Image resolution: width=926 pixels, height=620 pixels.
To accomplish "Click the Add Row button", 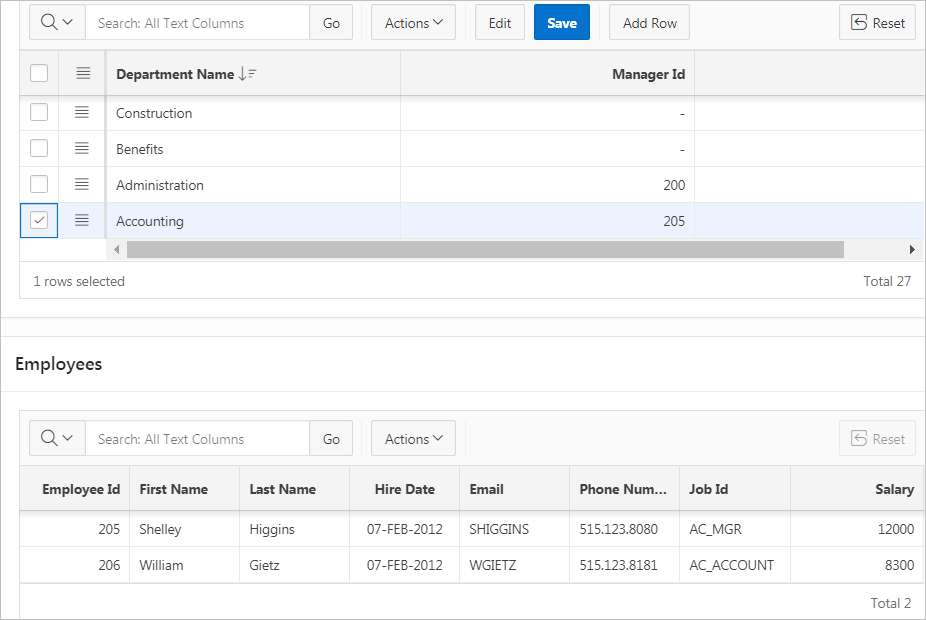I will click(x=649, y=23).
